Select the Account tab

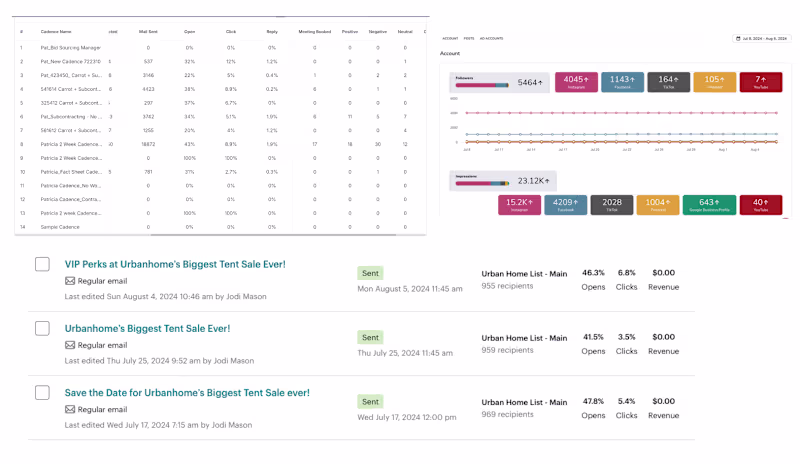[x=450, y=38]
